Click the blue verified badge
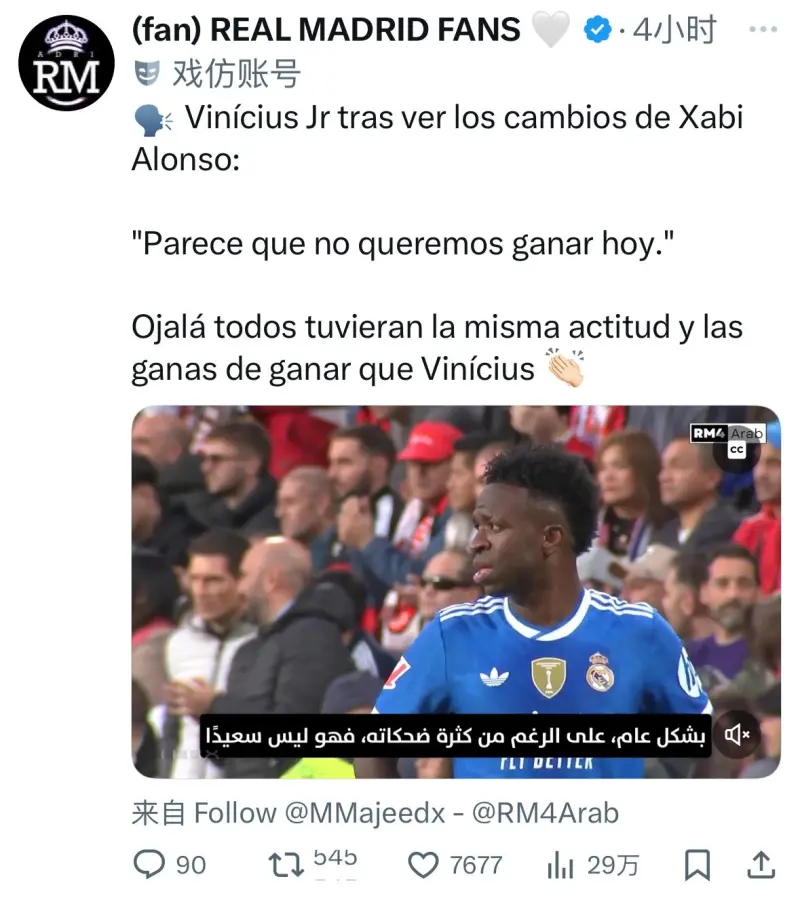This screenshot has width=800, height=900. pyautogui.click(x=597, y=30)
